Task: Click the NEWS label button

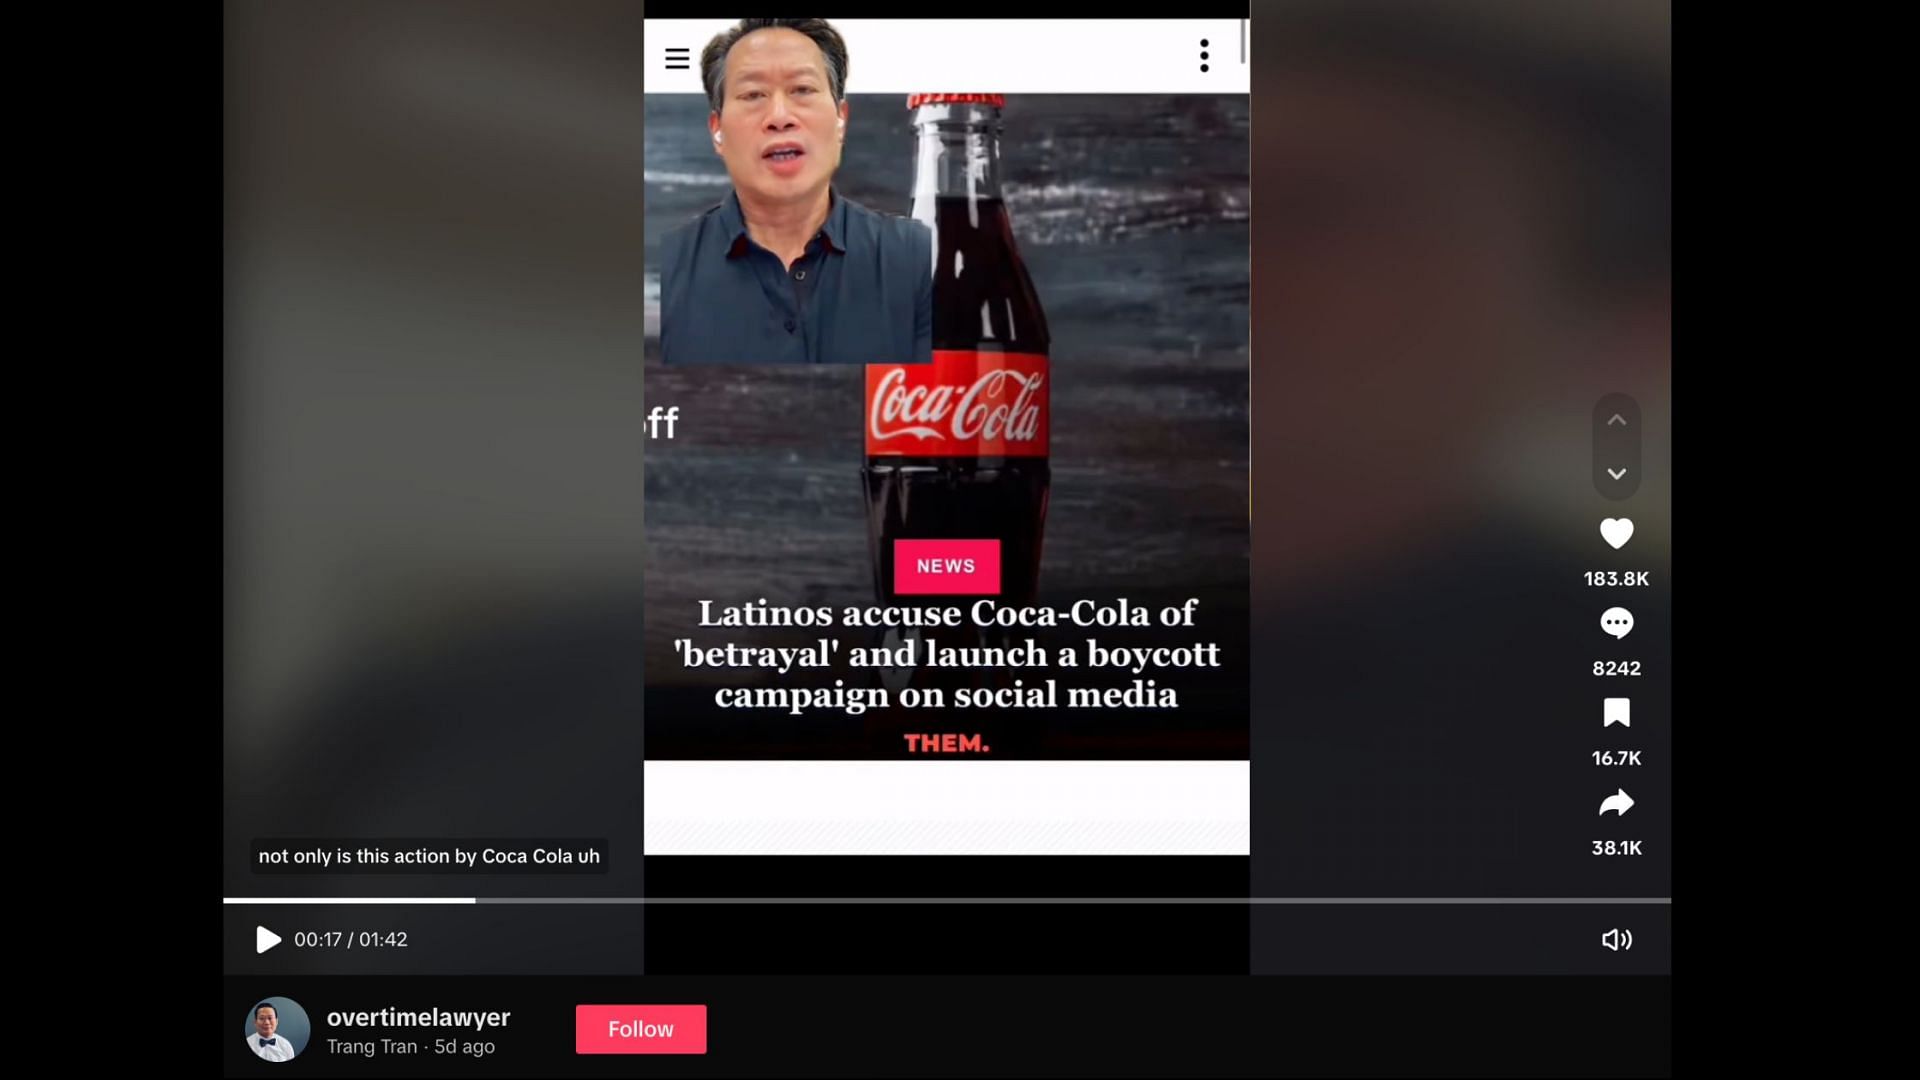Action: coord(947,564)
